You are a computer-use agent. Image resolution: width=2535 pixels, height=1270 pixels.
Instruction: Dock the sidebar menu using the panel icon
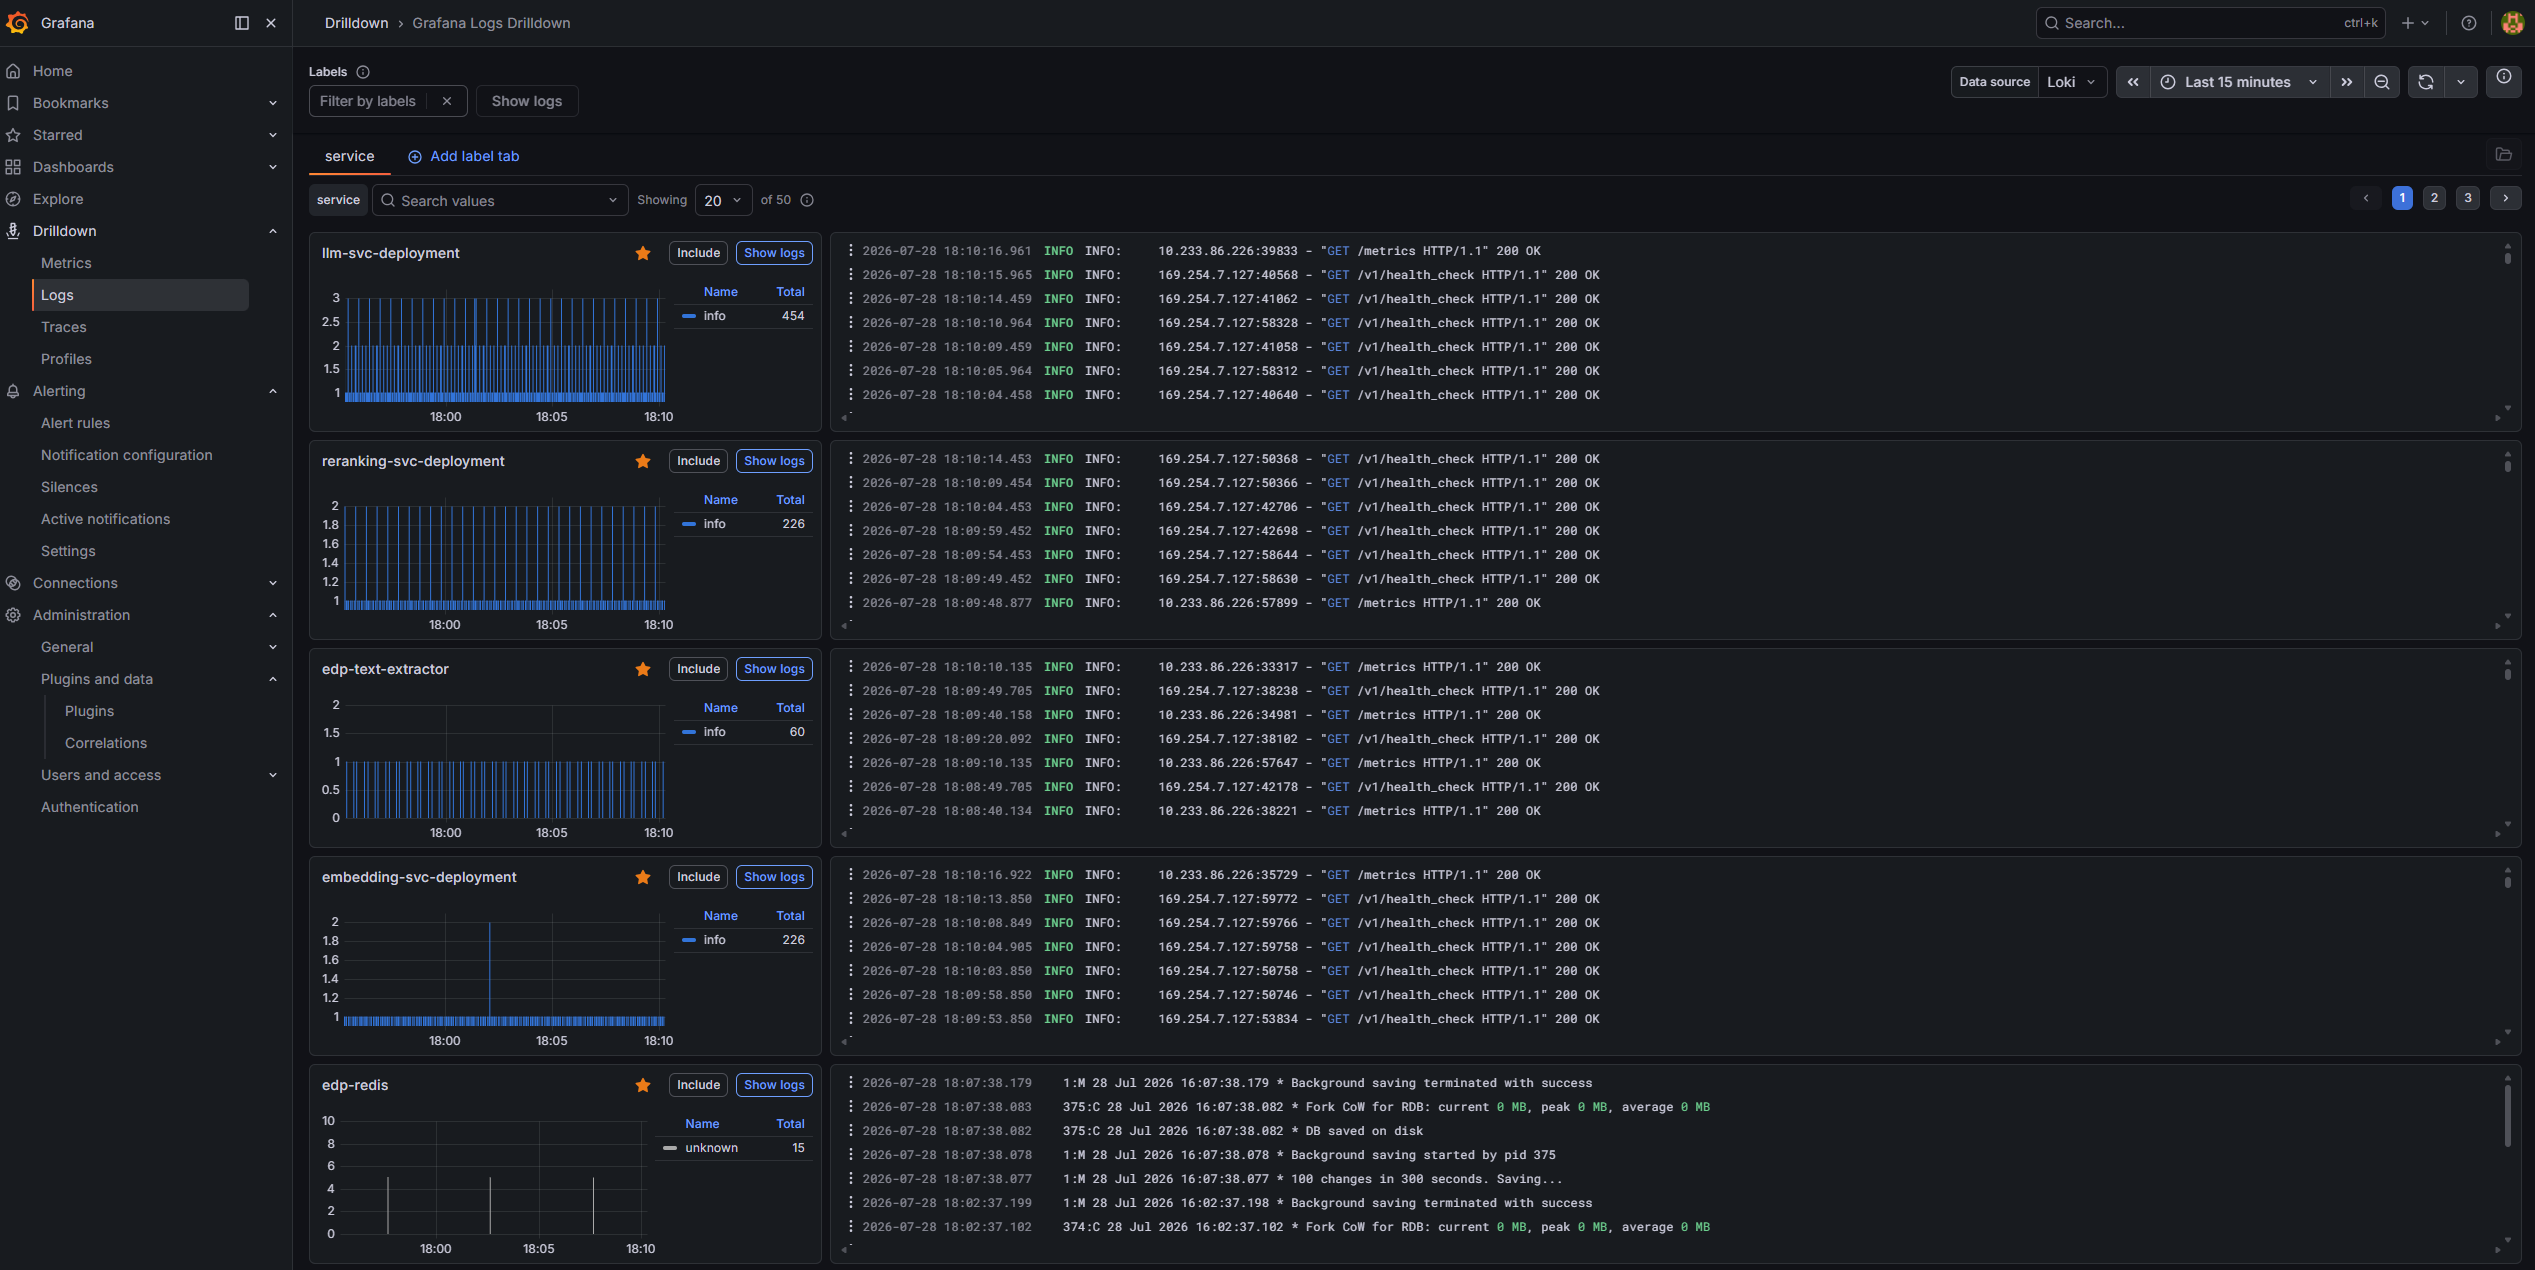[x=242, y=23]
